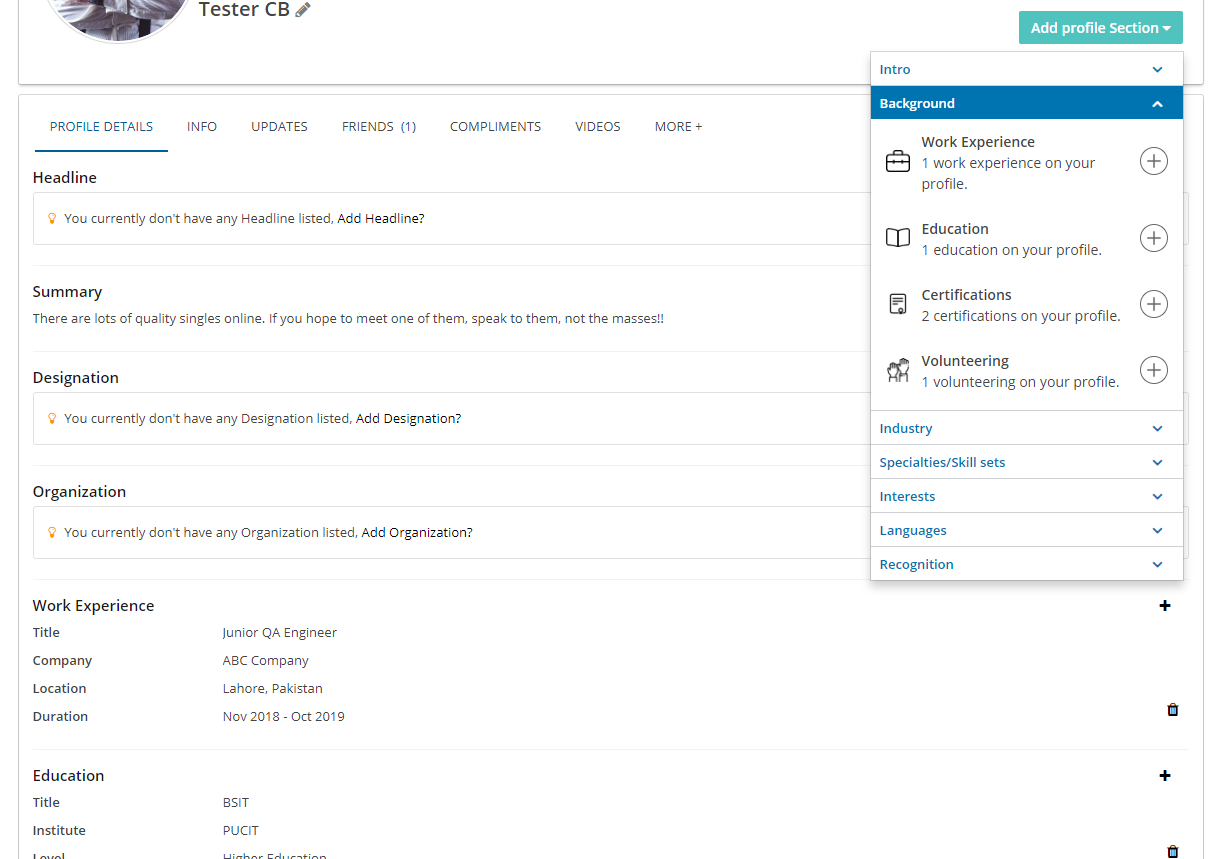The width and height of the screenshot is (1220, 859).
Task: Click the pencil edit icon beside Tester CB
Action: coord(303,10)
